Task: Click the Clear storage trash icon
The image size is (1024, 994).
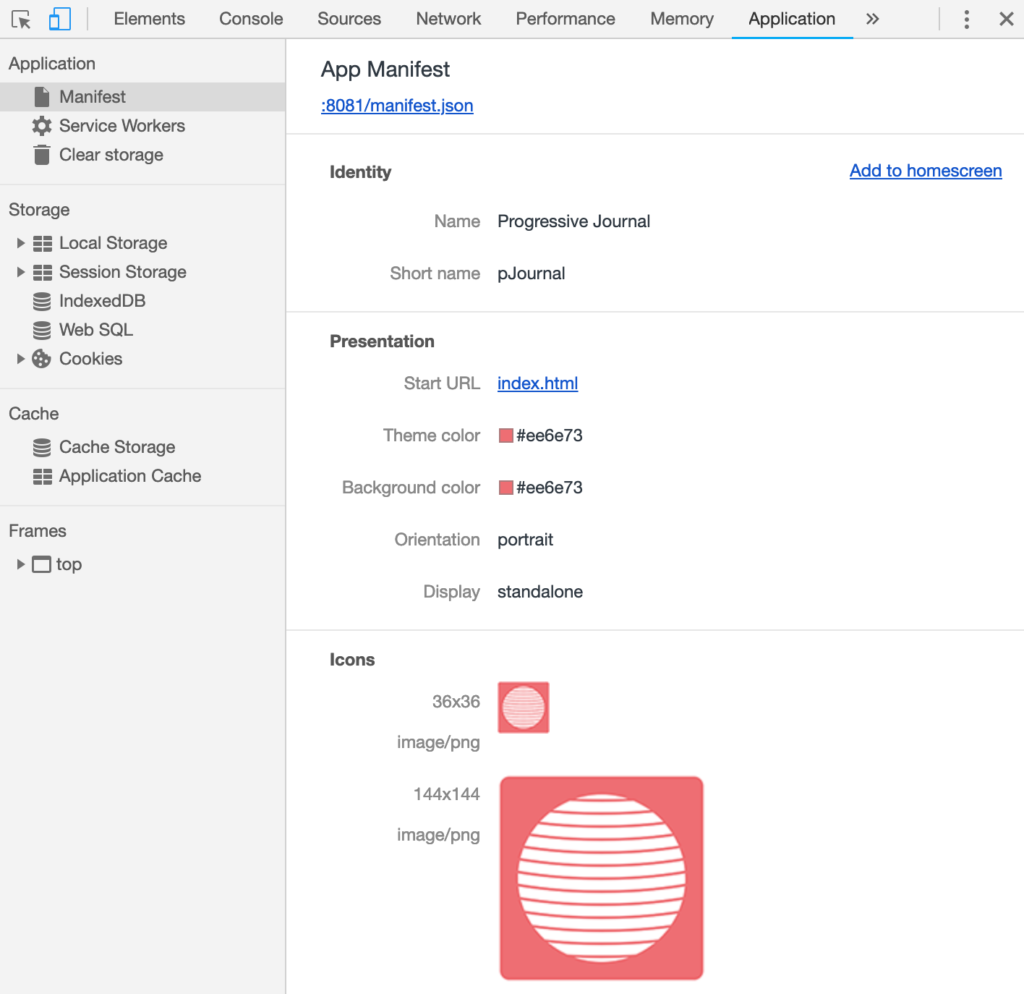Action: 40,154
